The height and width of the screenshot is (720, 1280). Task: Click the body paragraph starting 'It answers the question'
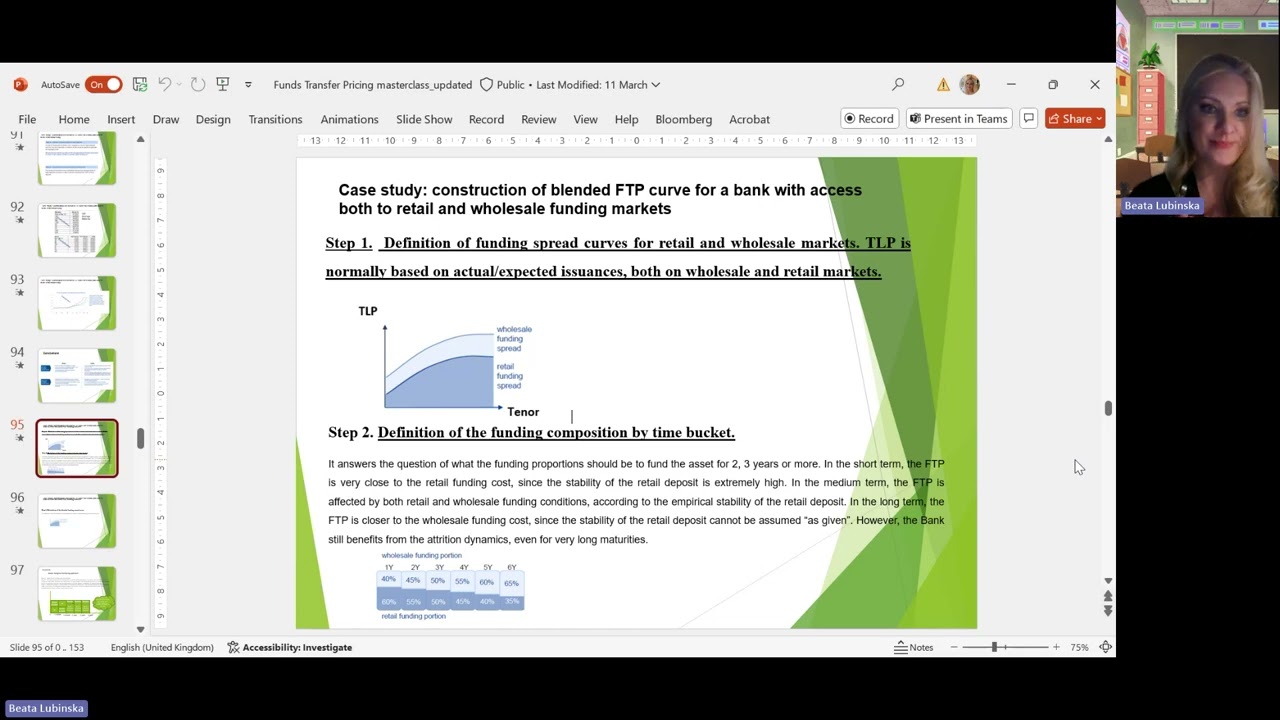[x=636, y=501]
